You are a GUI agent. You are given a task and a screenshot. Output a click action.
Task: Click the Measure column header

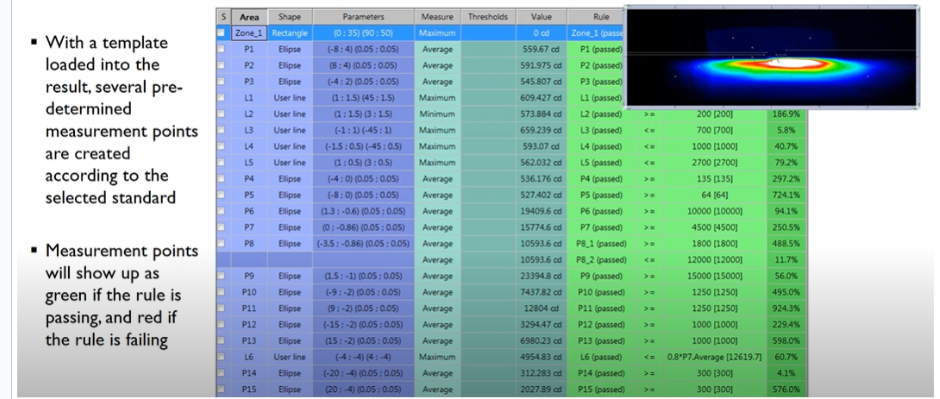438,17
